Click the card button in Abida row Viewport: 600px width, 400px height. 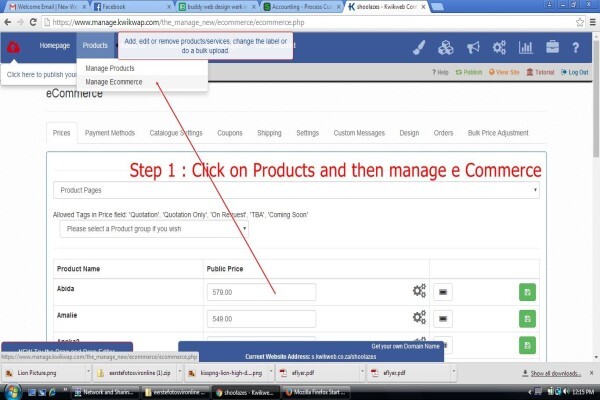[x=443, y=292]
